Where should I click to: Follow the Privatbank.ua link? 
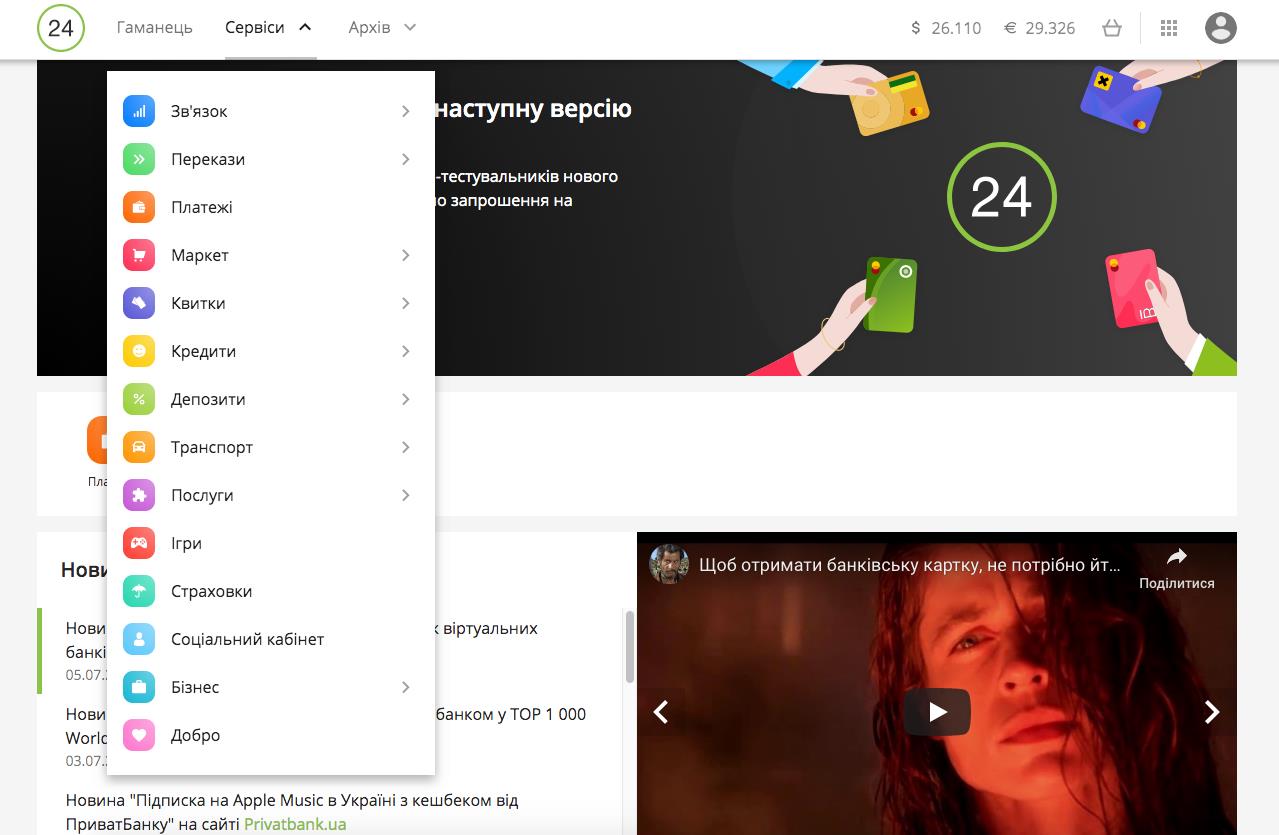[295, 825]
